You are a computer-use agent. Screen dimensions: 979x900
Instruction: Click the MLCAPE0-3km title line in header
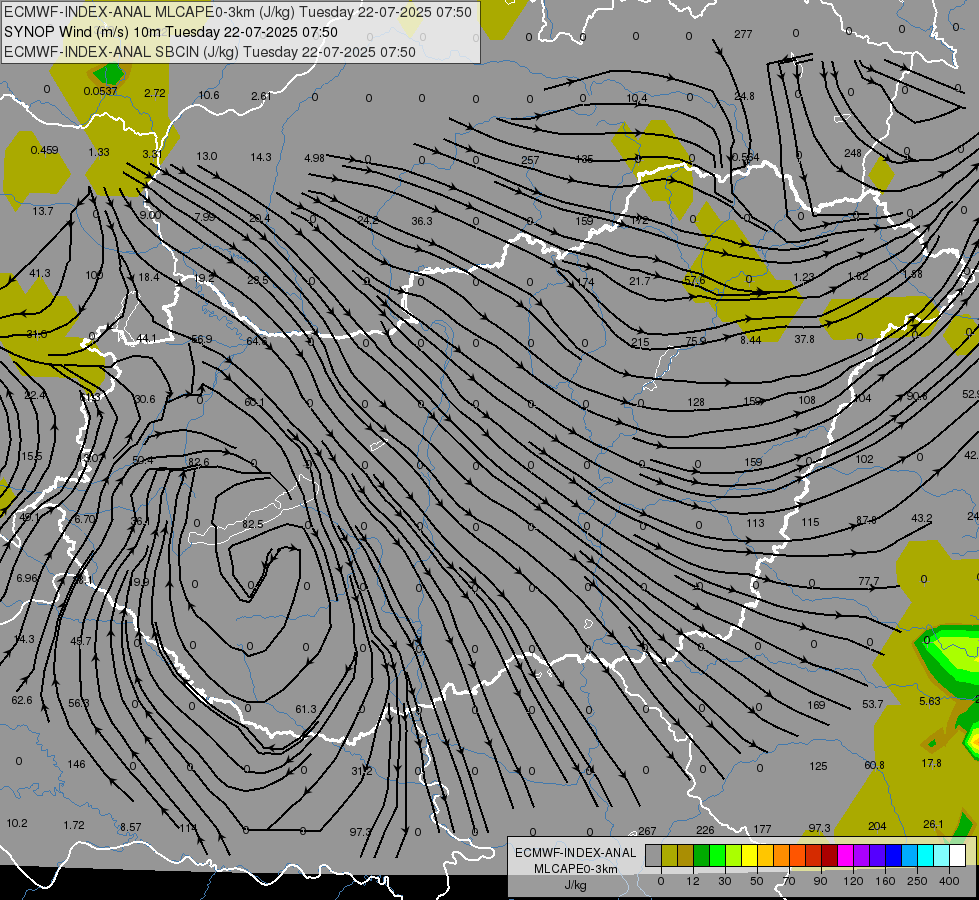pyautogui.click(x=238, y=12)
